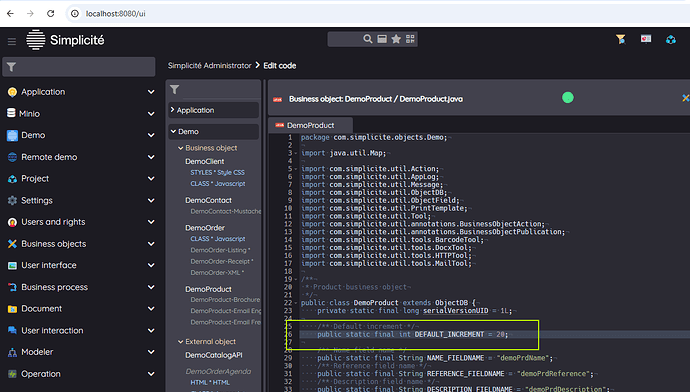Click the Java file icon in editor header
690x392 pixels.
pyautogui.click(x=277, y=99)
